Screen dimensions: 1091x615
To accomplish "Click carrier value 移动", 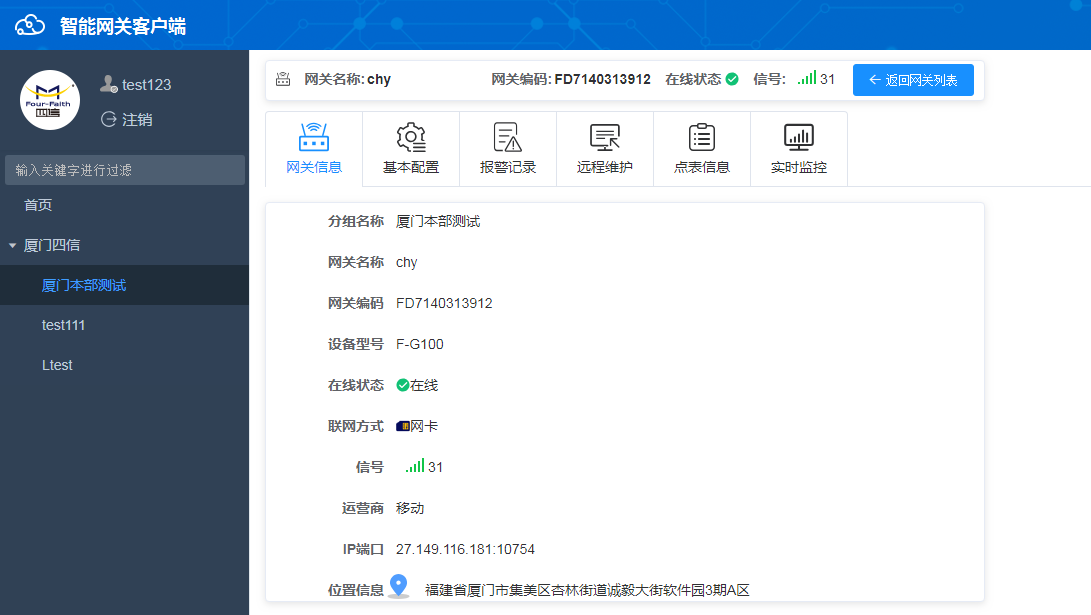I will click(410, 508).
